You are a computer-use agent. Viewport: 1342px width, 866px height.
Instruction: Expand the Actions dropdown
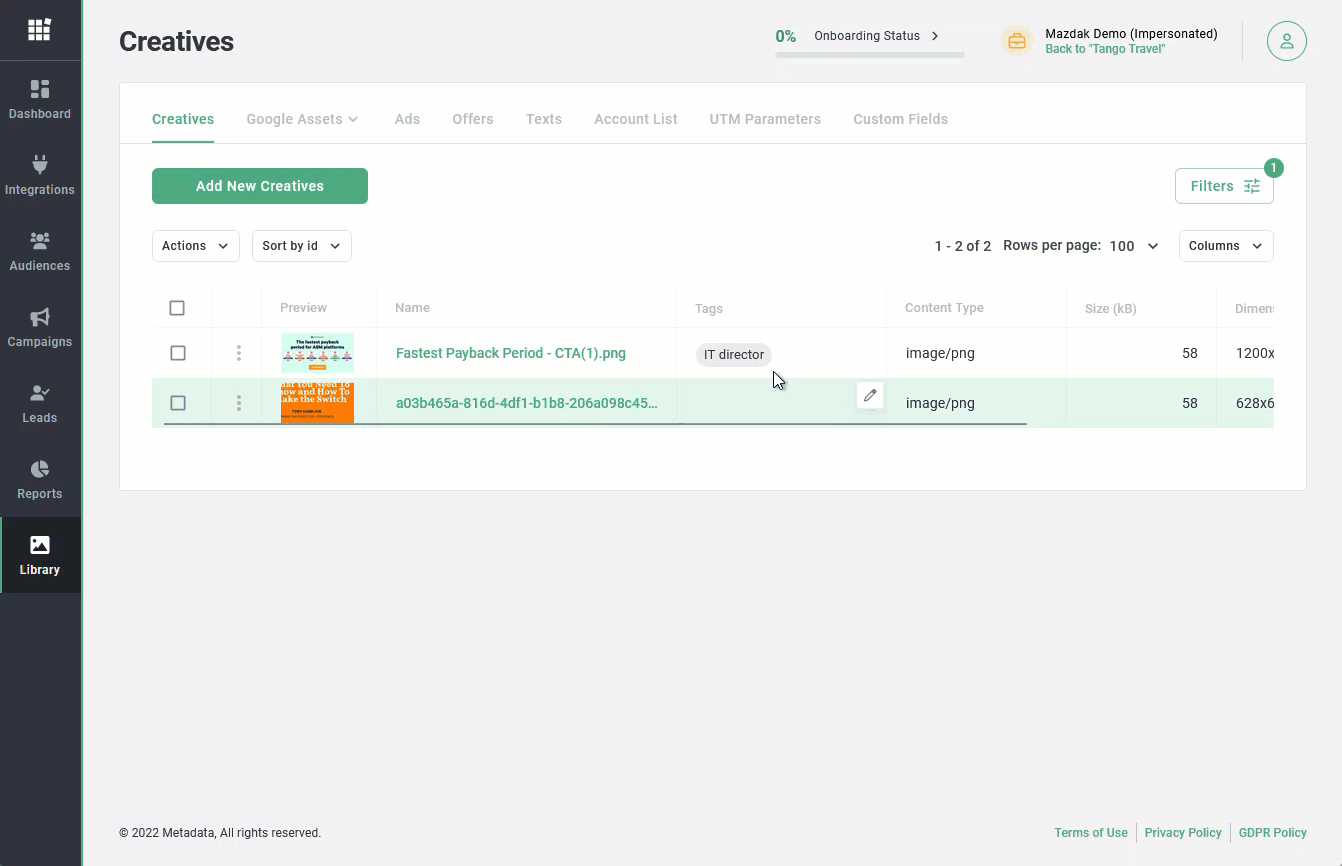click(195, 246)
